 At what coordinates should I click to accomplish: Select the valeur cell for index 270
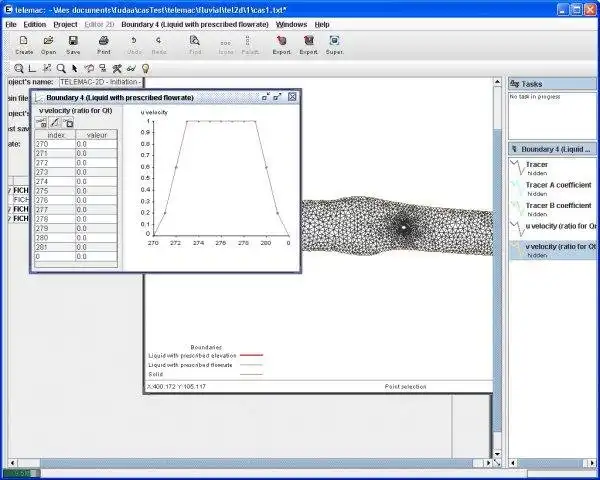coord(96,144)
